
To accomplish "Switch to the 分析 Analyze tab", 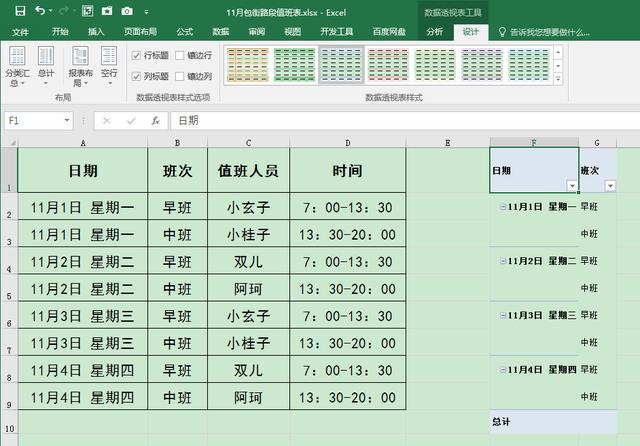I will click(434, 32).
